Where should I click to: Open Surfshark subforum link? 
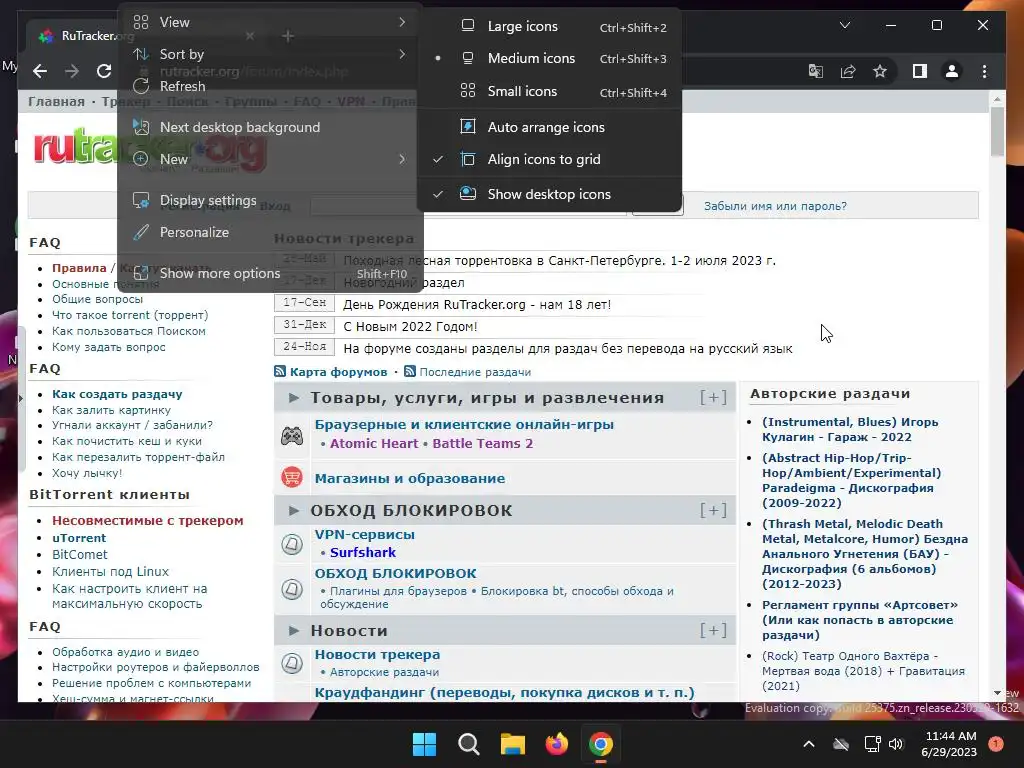[x=362, y=552]
